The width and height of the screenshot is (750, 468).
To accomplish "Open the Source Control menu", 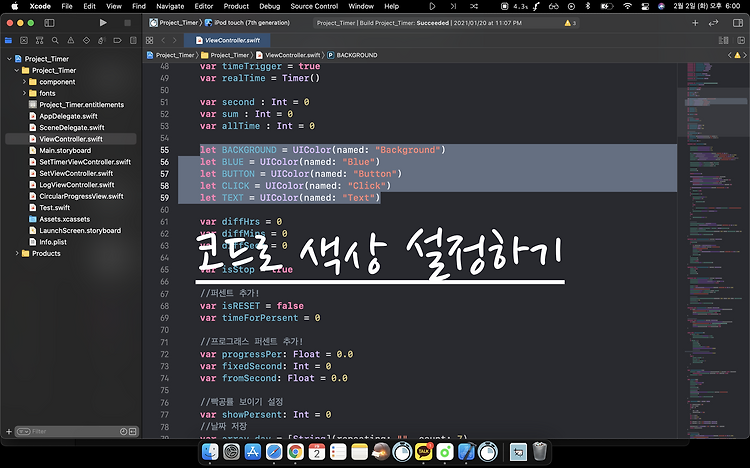I will [x=314, y=6].
